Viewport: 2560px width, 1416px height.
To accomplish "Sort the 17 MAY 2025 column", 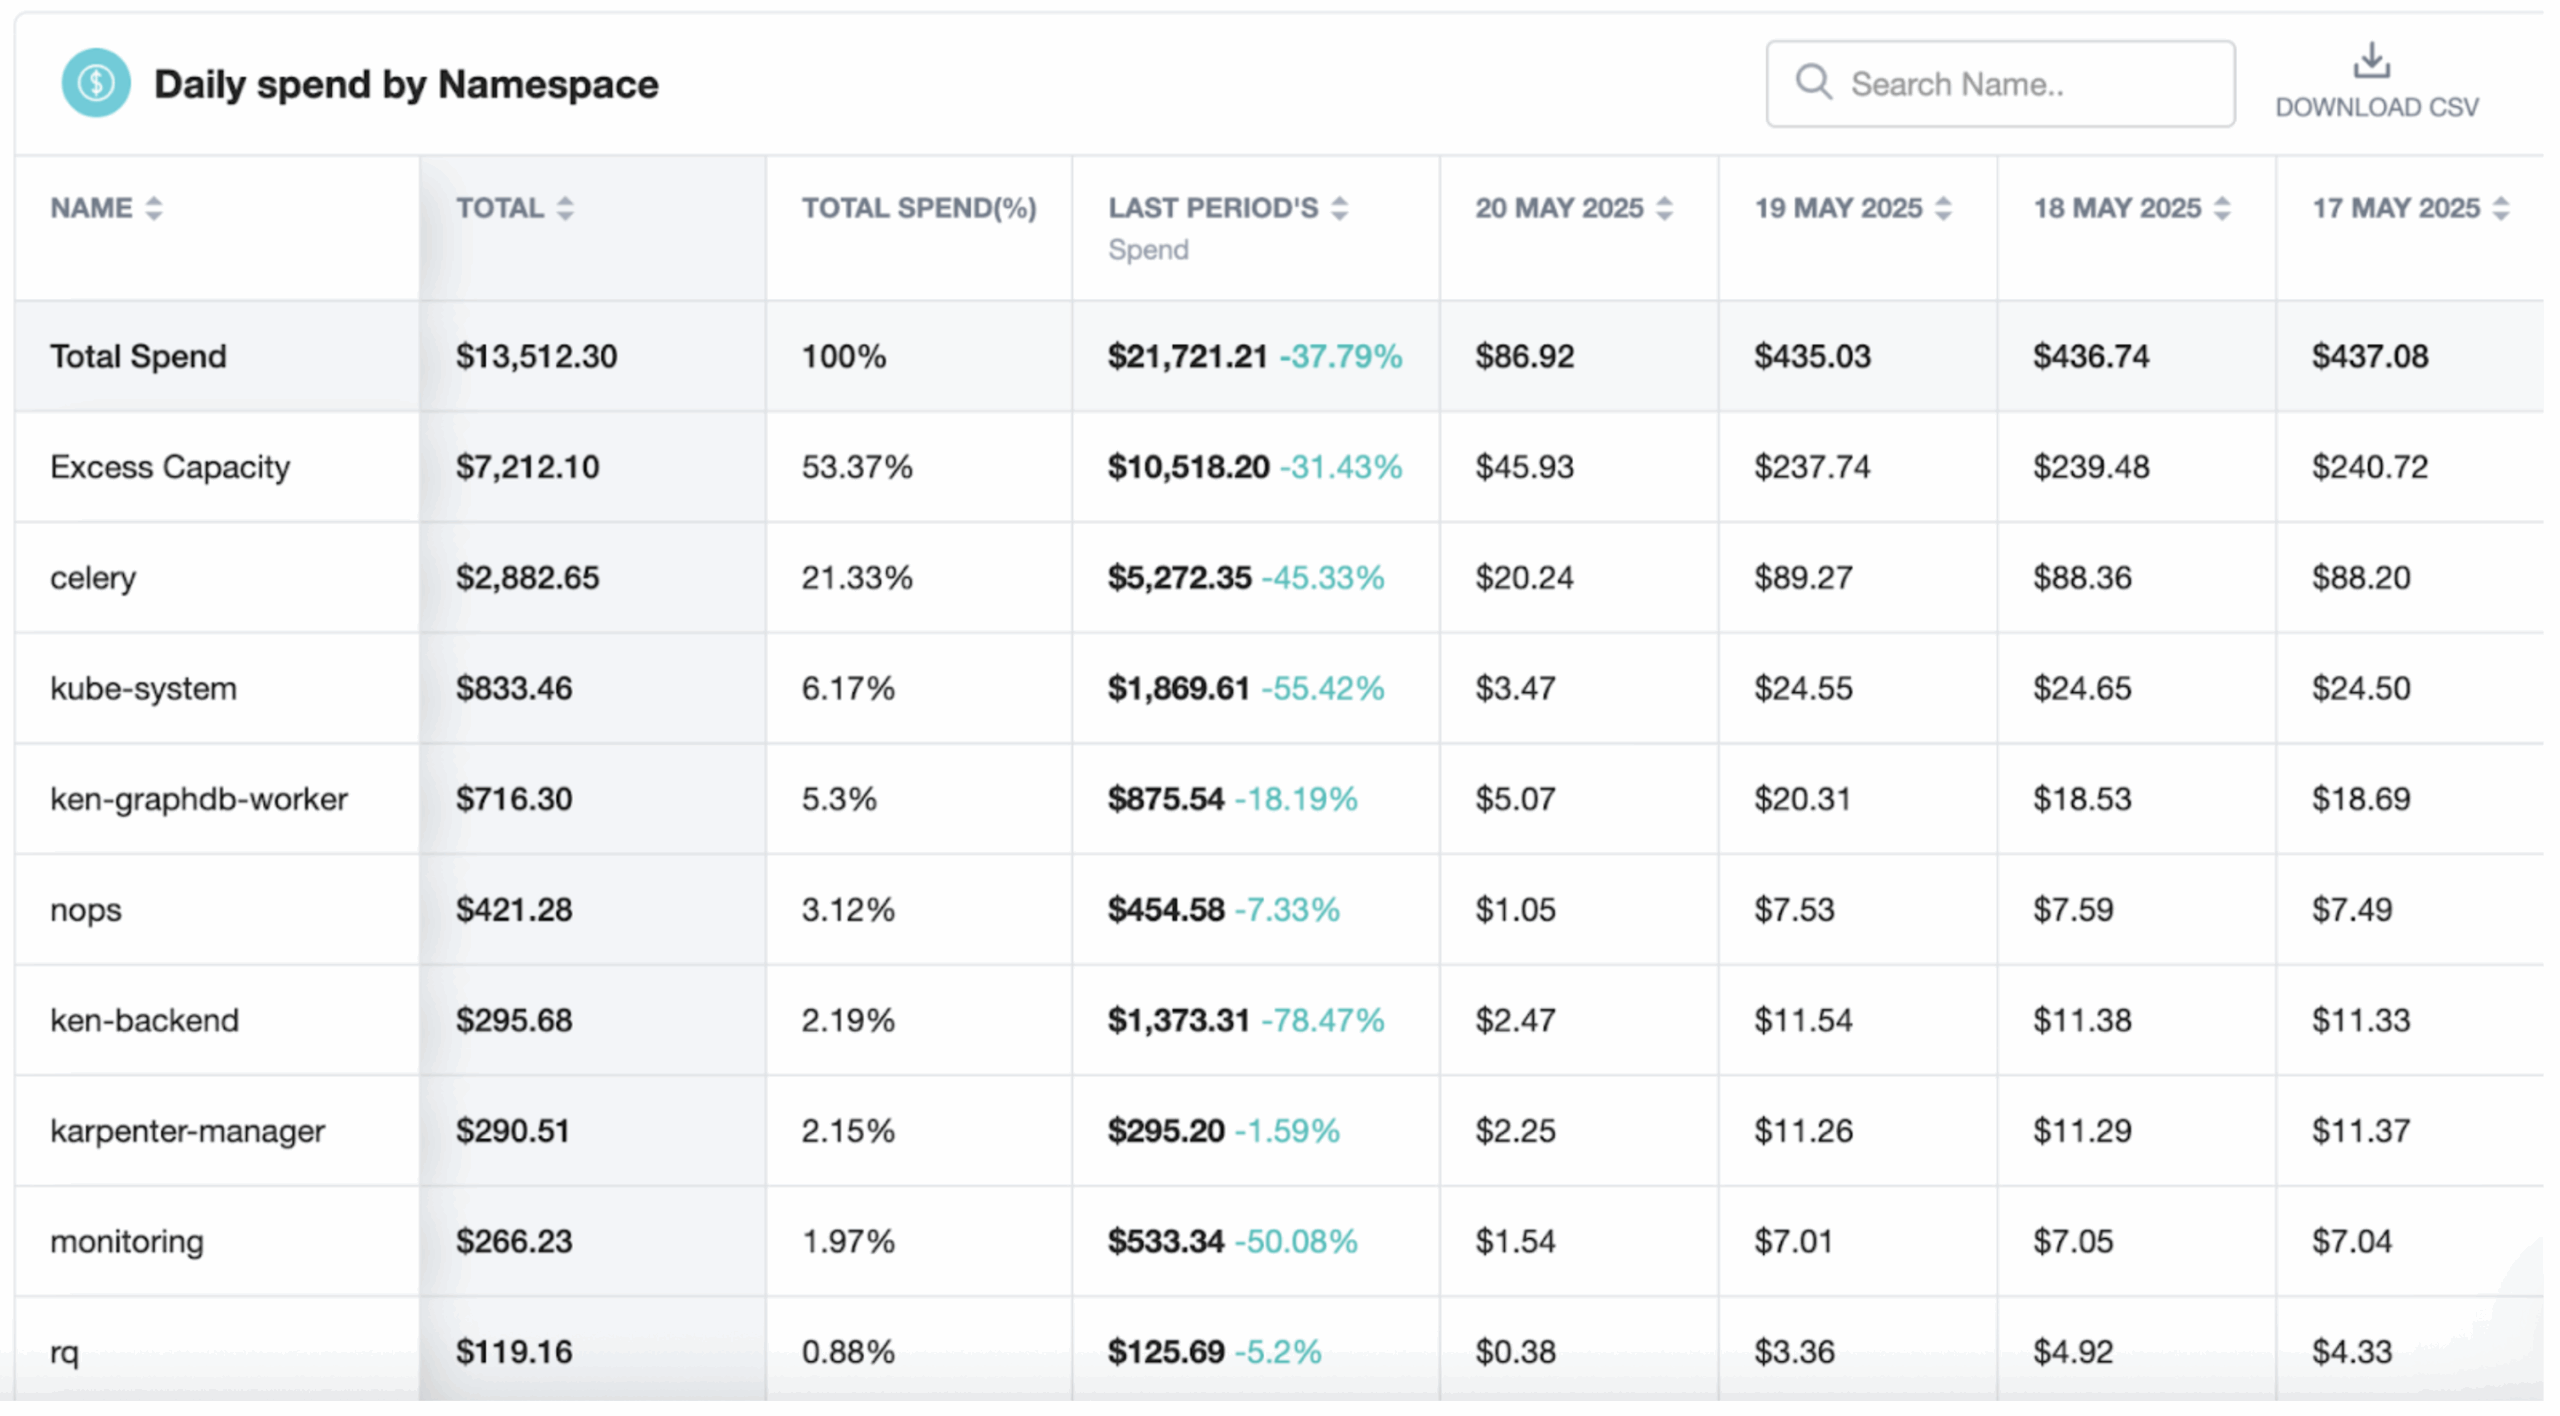I will coord(2501,208).
